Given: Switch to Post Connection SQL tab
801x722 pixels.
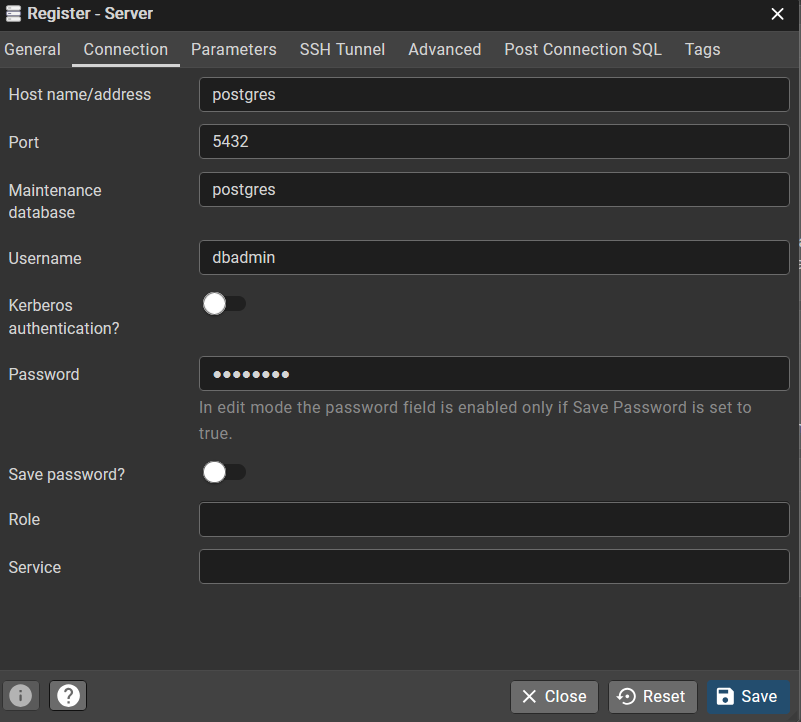Looking at the screenshot, I should coord(583,50).
